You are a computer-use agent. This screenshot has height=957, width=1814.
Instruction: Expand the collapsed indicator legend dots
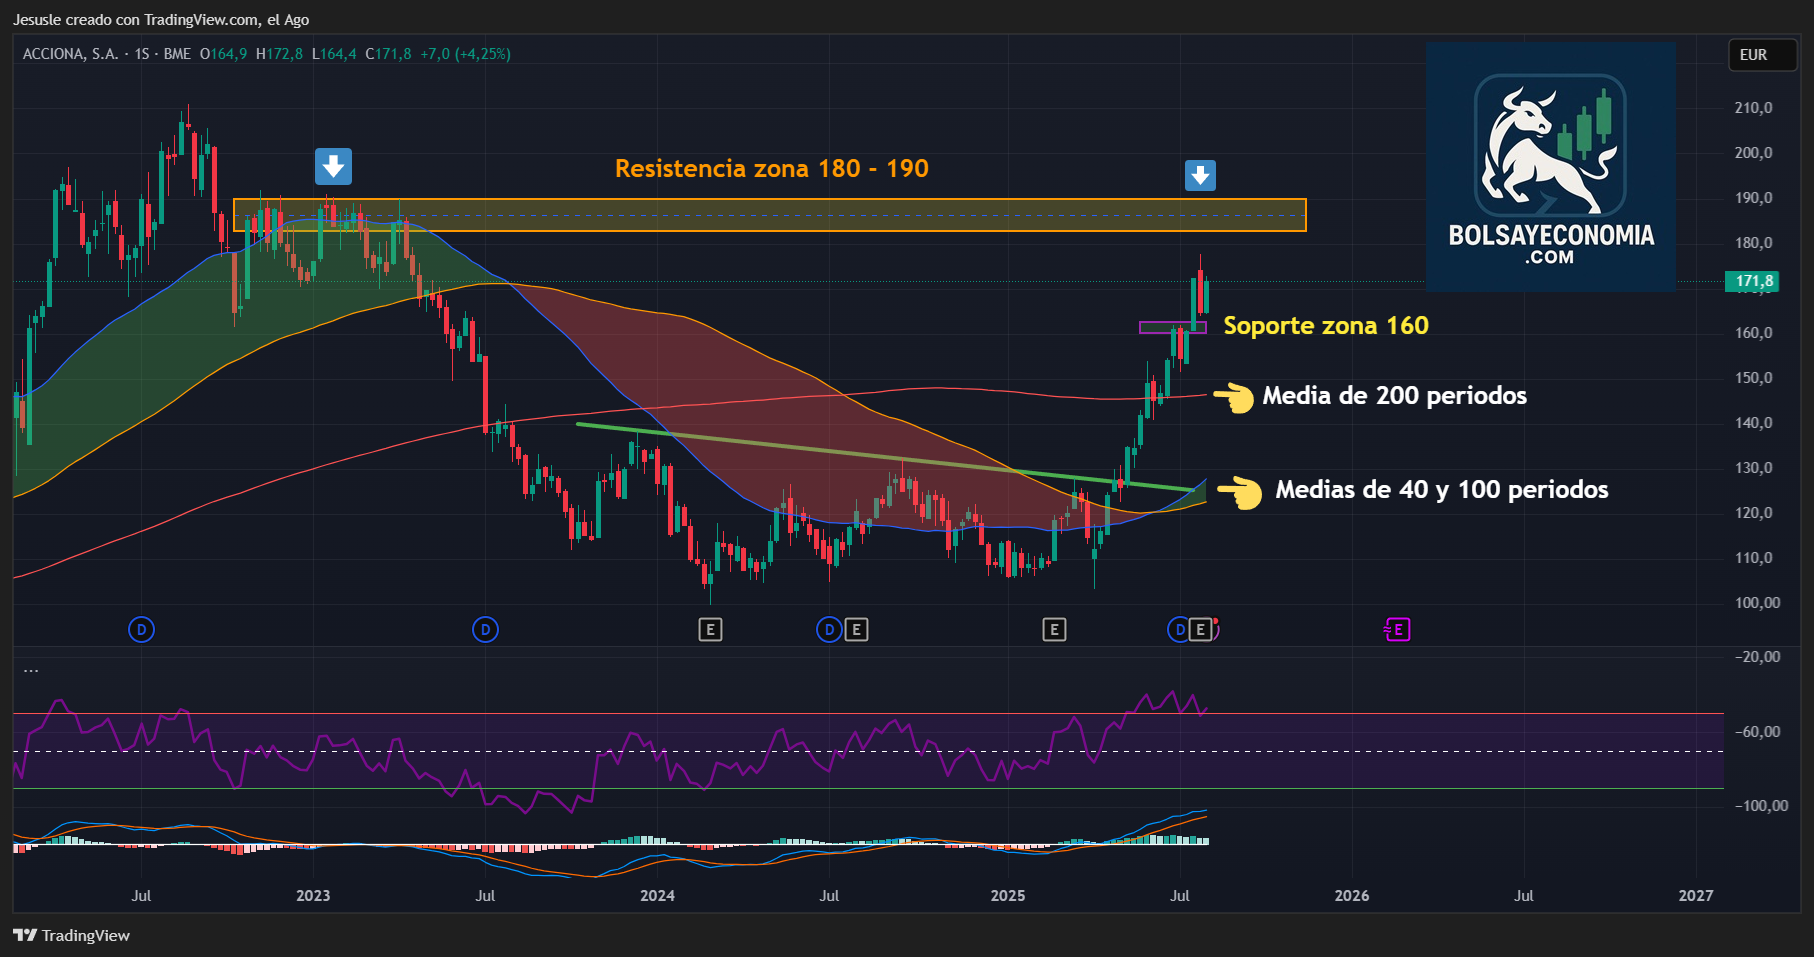click(x=31, y=670)
